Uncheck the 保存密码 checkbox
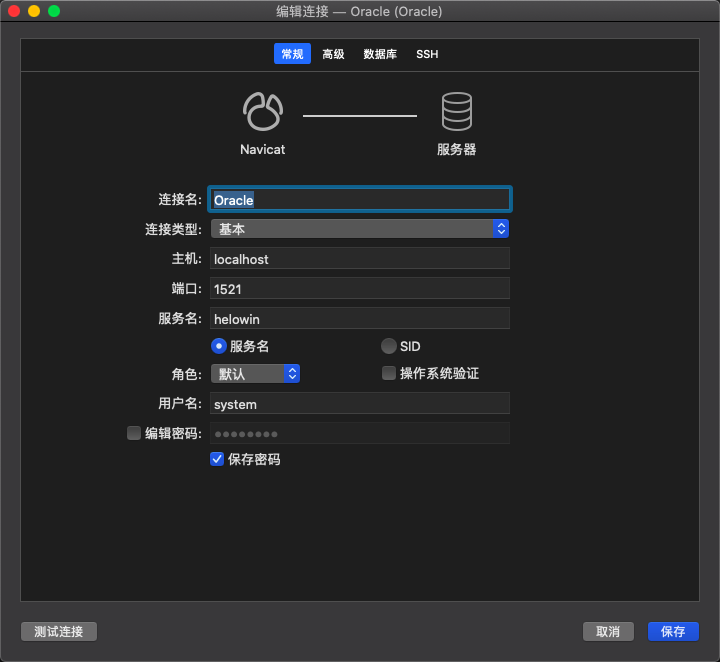 tap(217, 459)
